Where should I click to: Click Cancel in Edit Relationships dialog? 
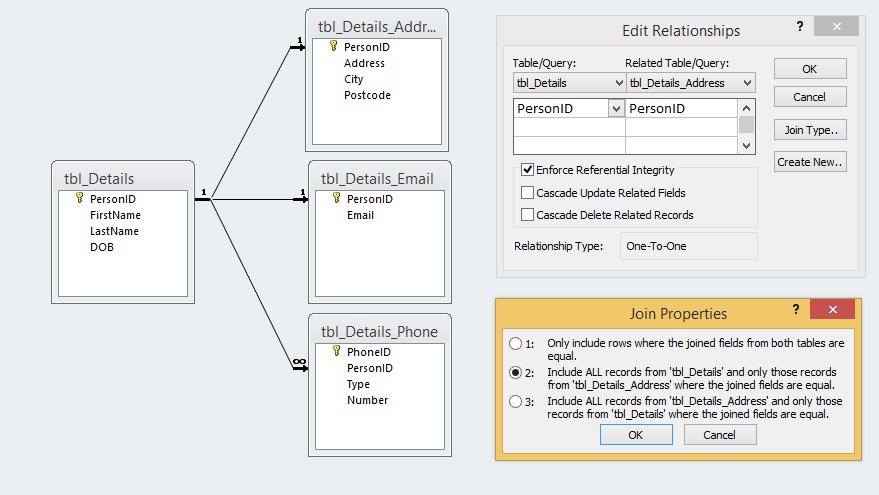coord(810,97)
